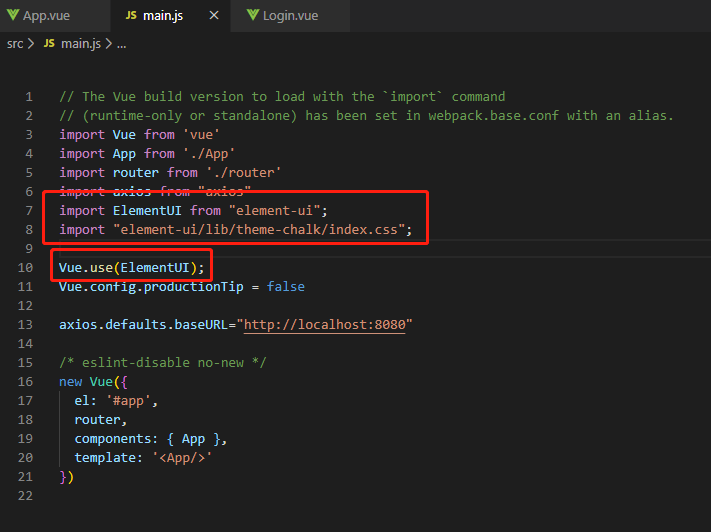Place cursor on 'import Vue from' line
The height and width of the screenshot is (532, 711).
[139, 135]
